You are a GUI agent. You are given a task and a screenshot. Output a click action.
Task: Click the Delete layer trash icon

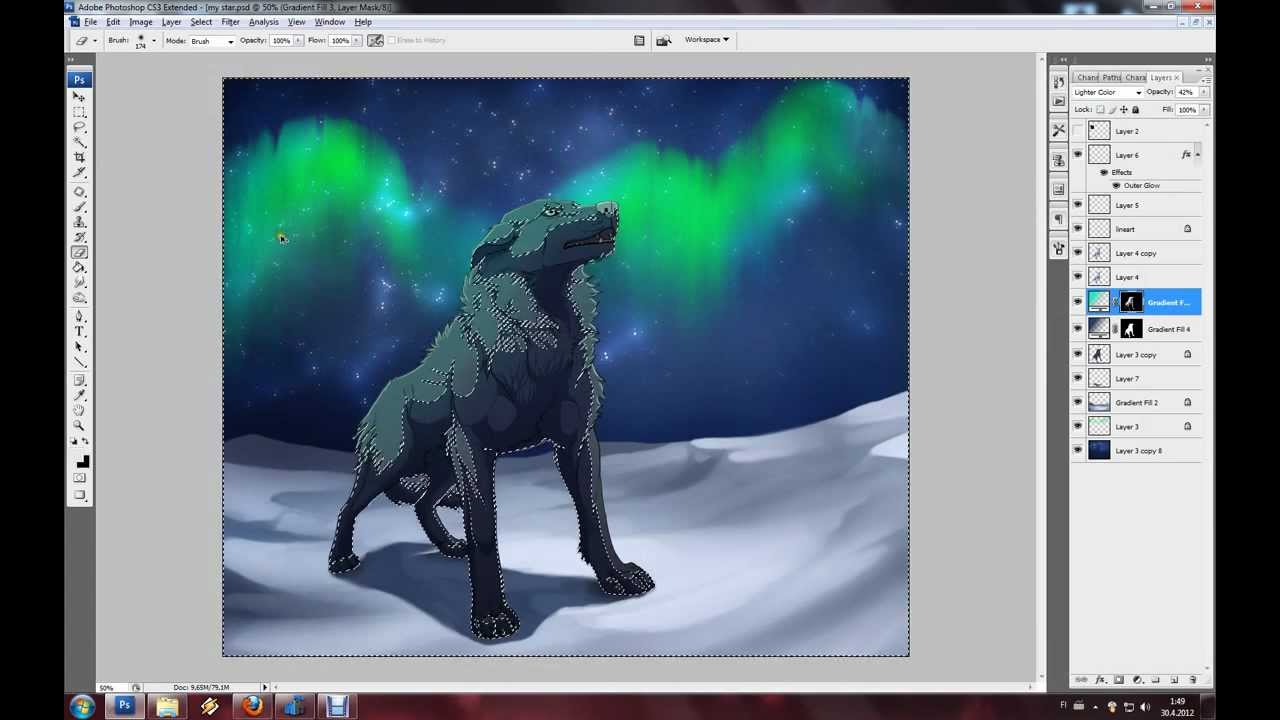click(x=1192, y=680)
